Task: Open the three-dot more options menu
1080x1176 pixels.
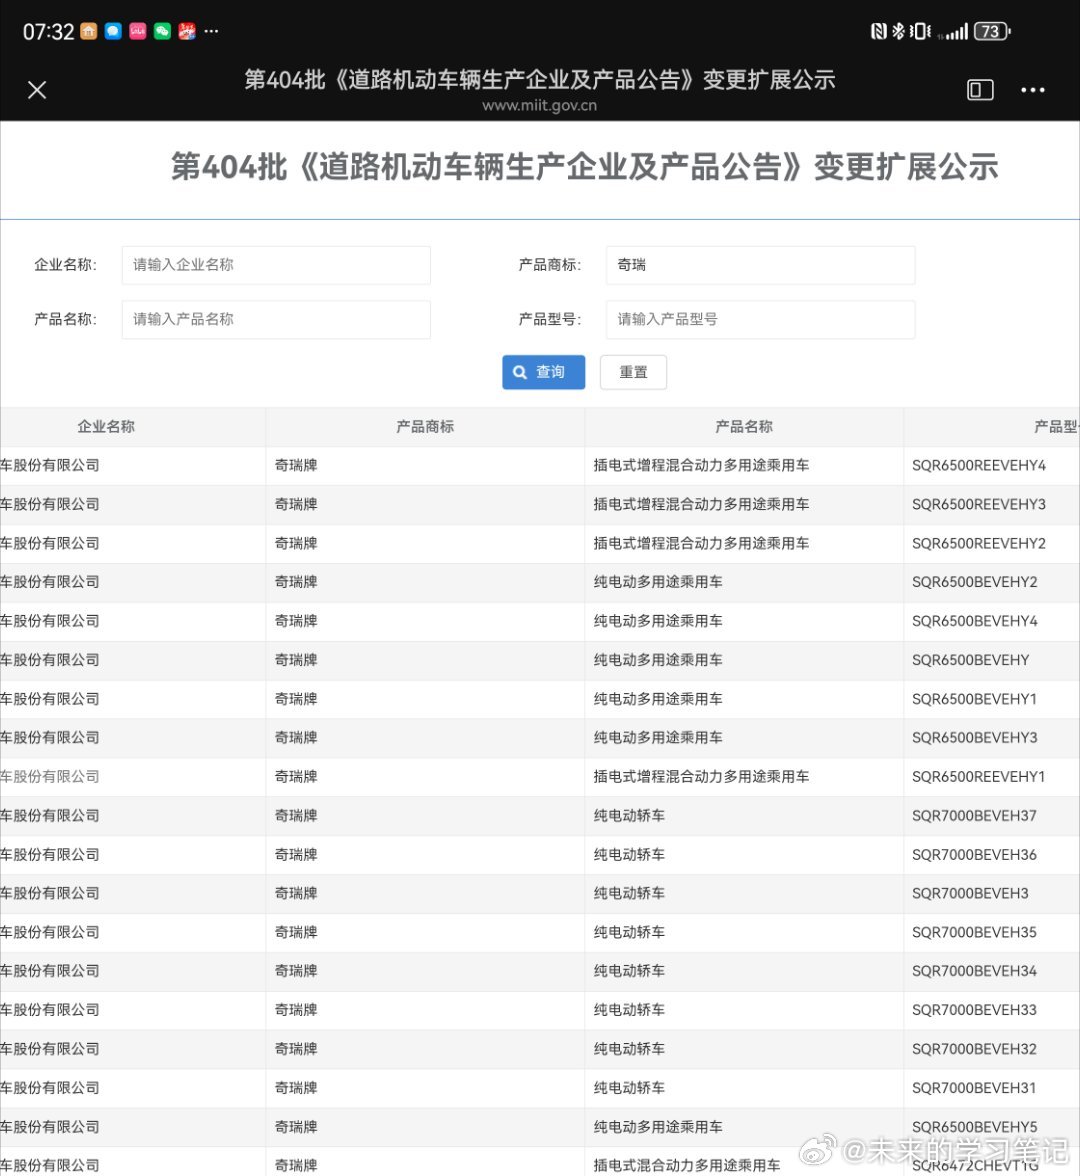Action: 1033,90
